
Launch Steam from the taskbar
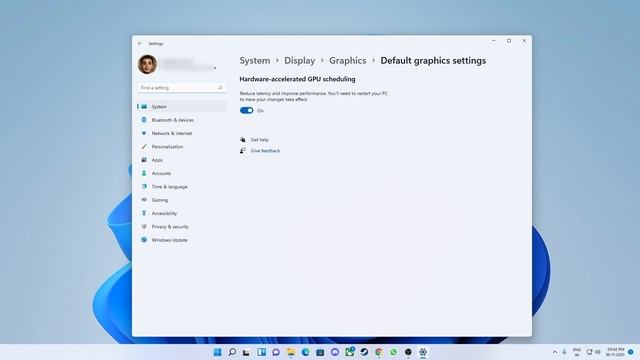(364, 352)
